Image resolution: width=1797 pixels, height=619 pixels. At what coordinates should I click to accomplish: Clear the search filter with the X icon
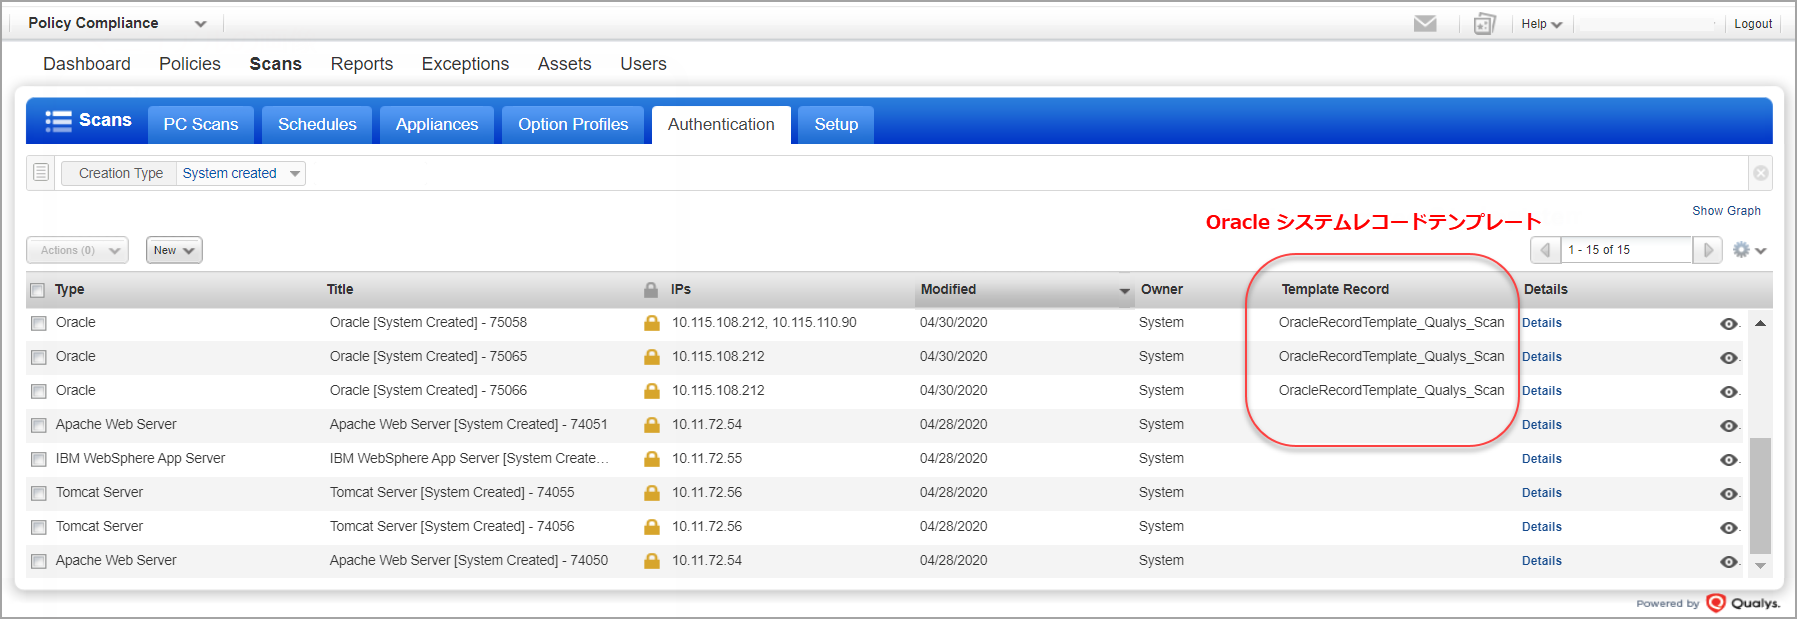click(x=1761, y=173)
